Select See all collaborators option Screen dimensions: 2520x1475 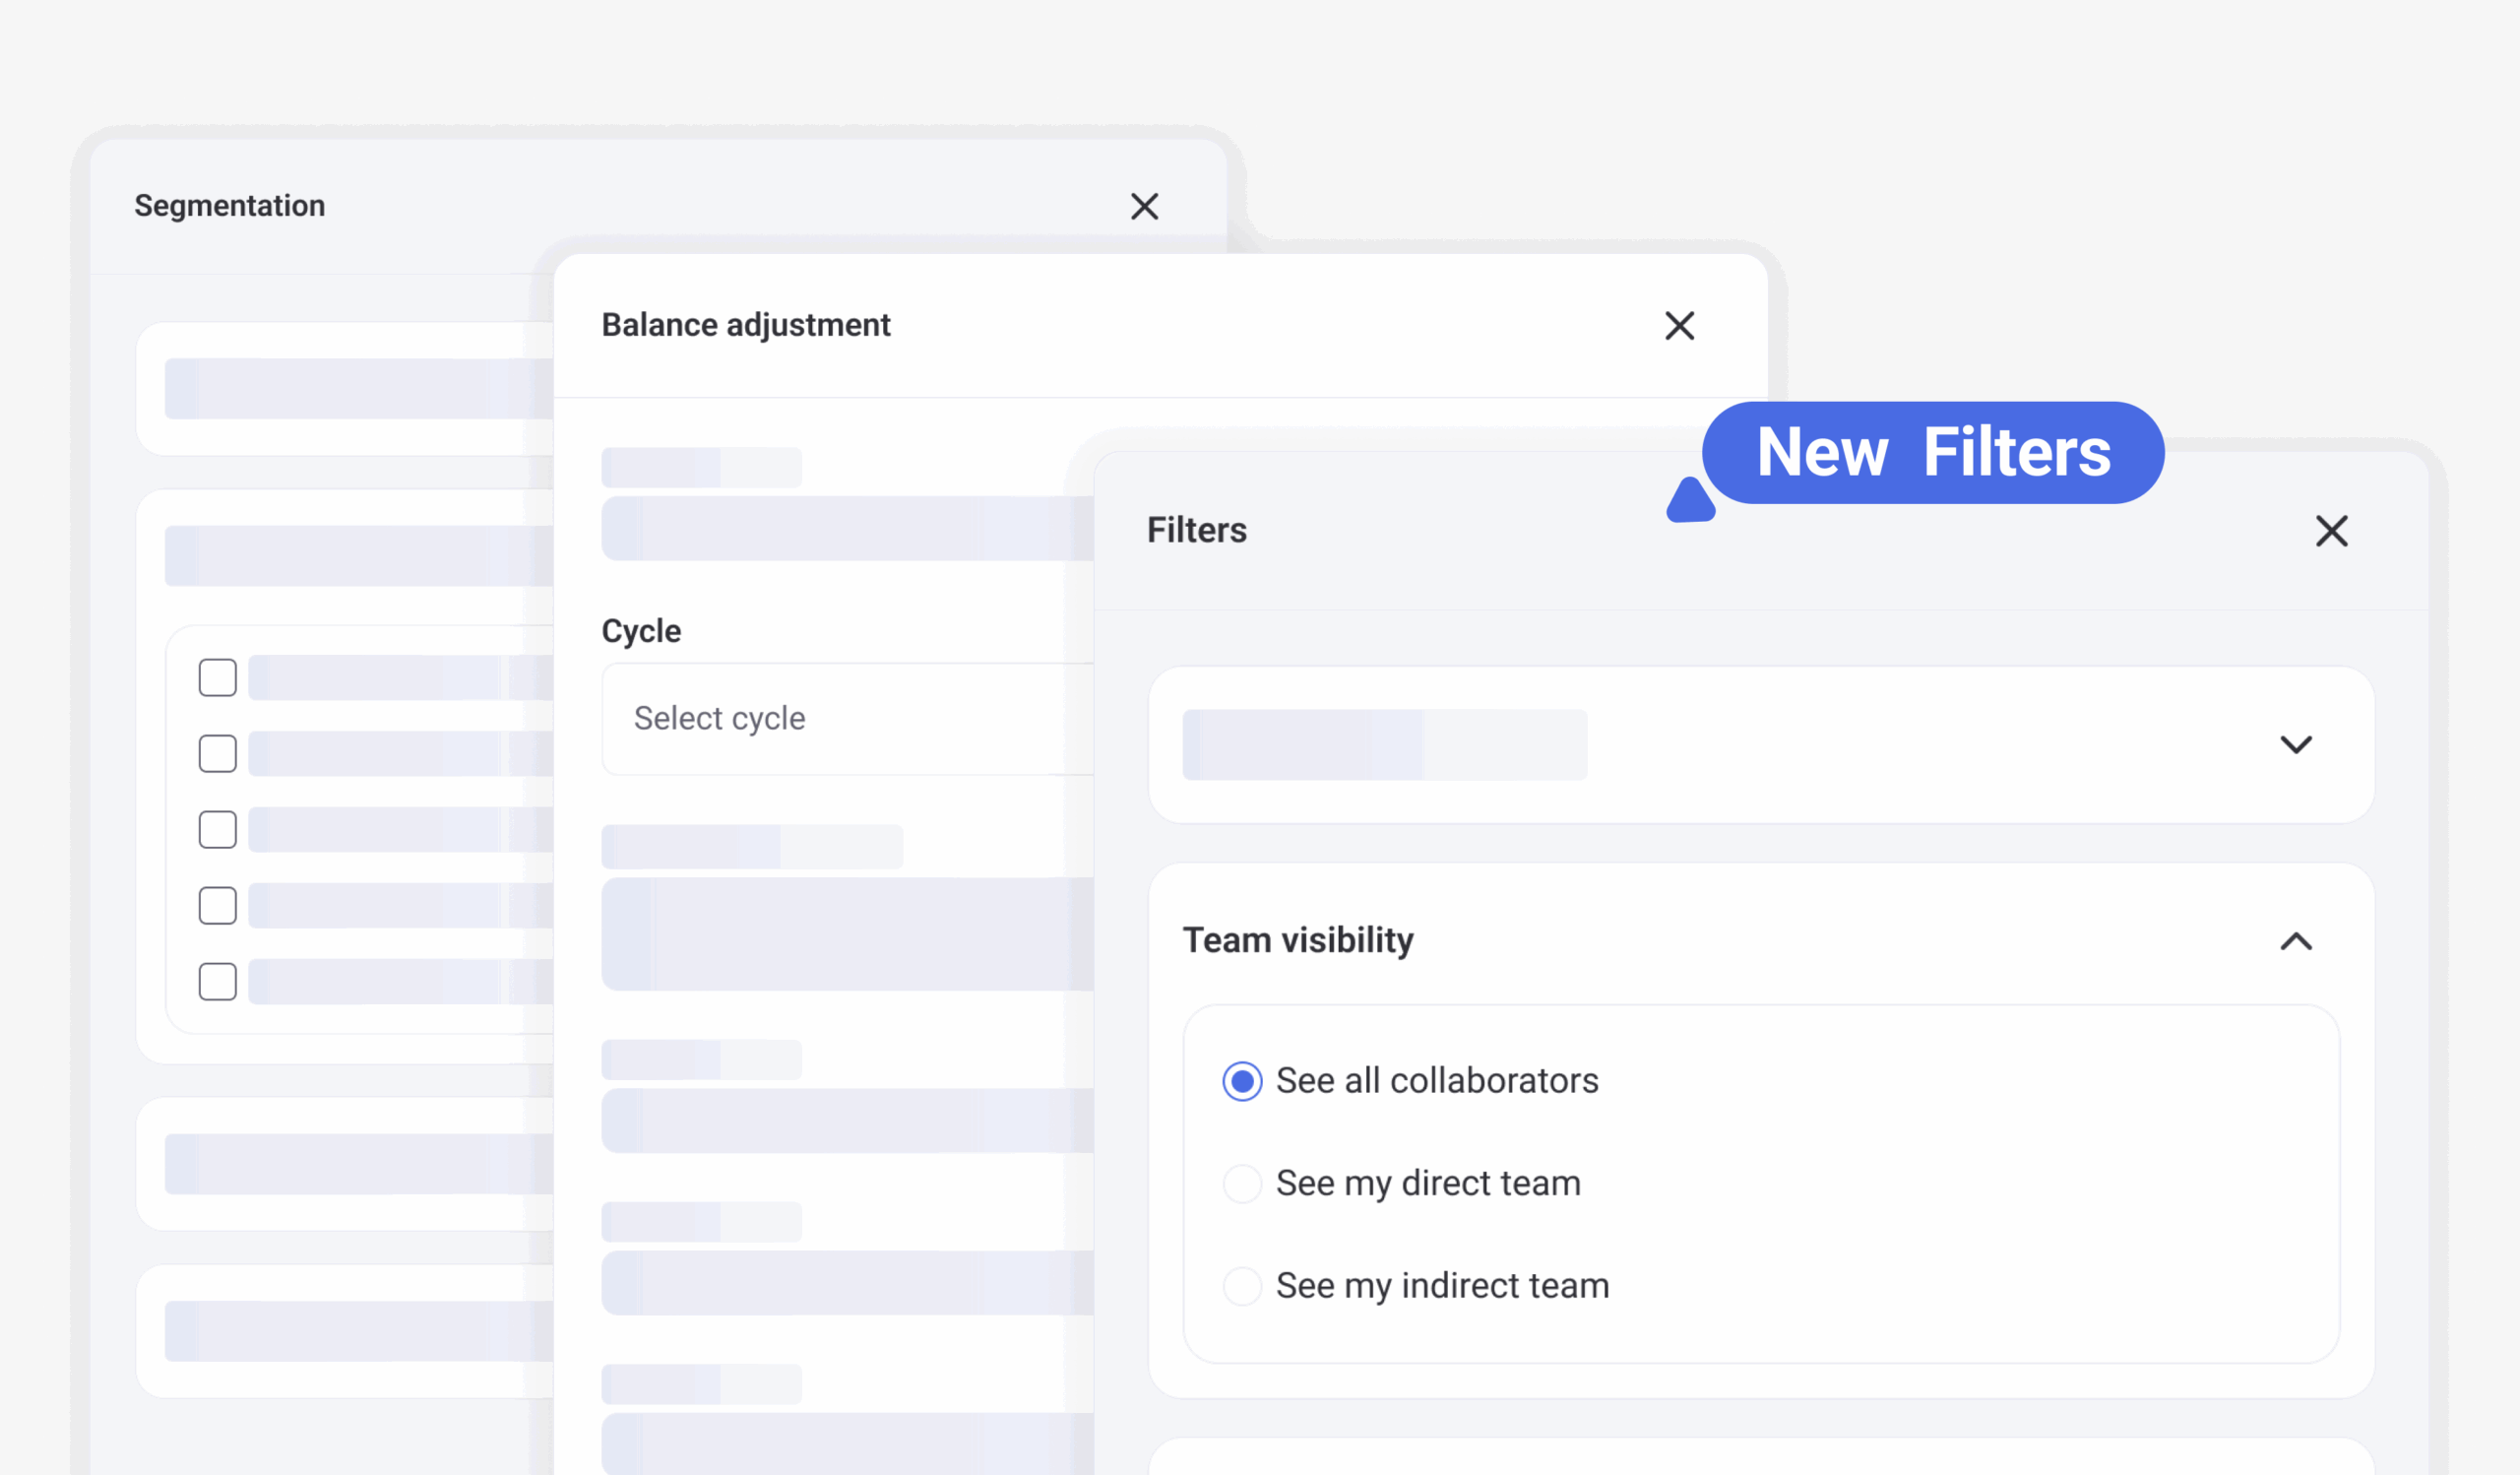point(1242,1081)
